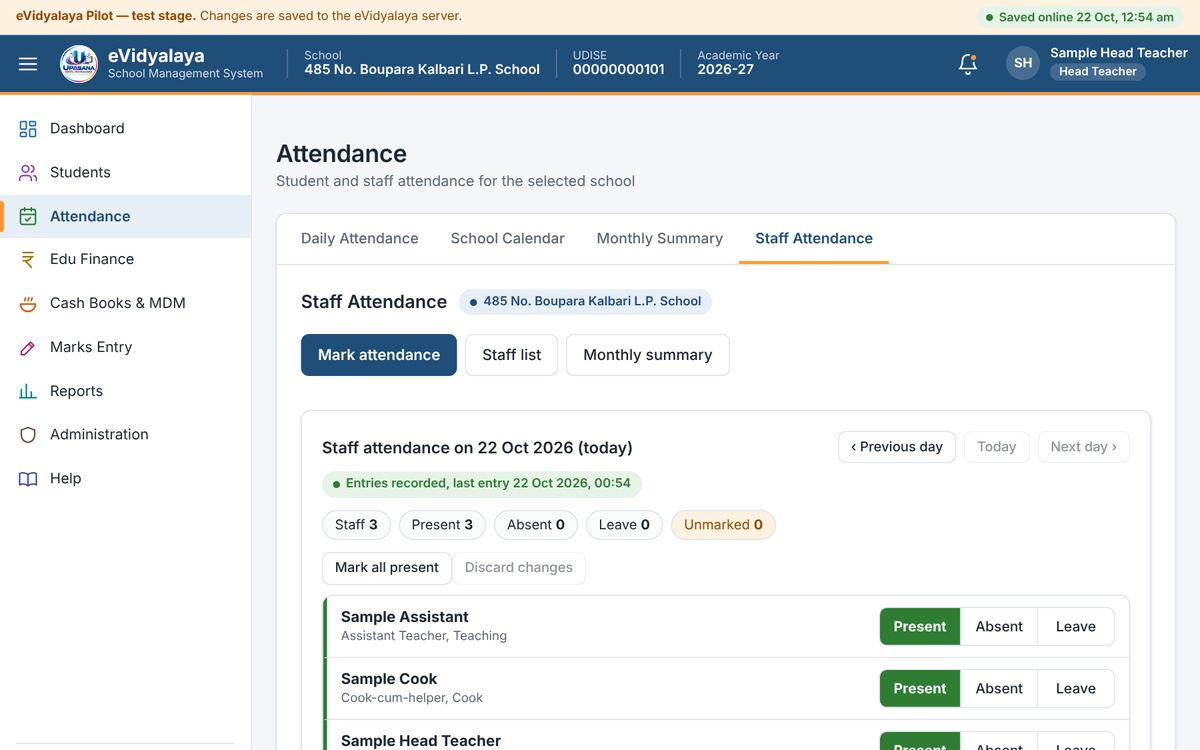Click the Students people icon
Viewport: 1200px width, 750px height.
[28, 172]
